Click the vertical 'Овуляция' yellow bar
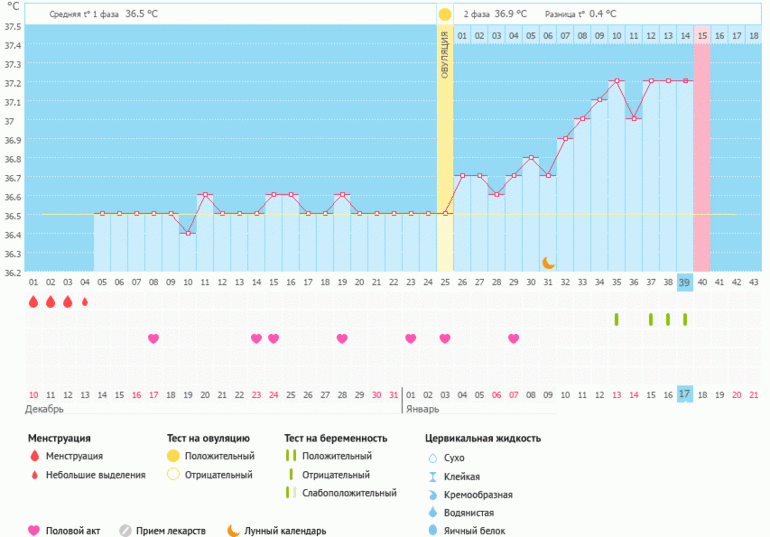Viewport: 770px width, 537px height. (445, 150)
